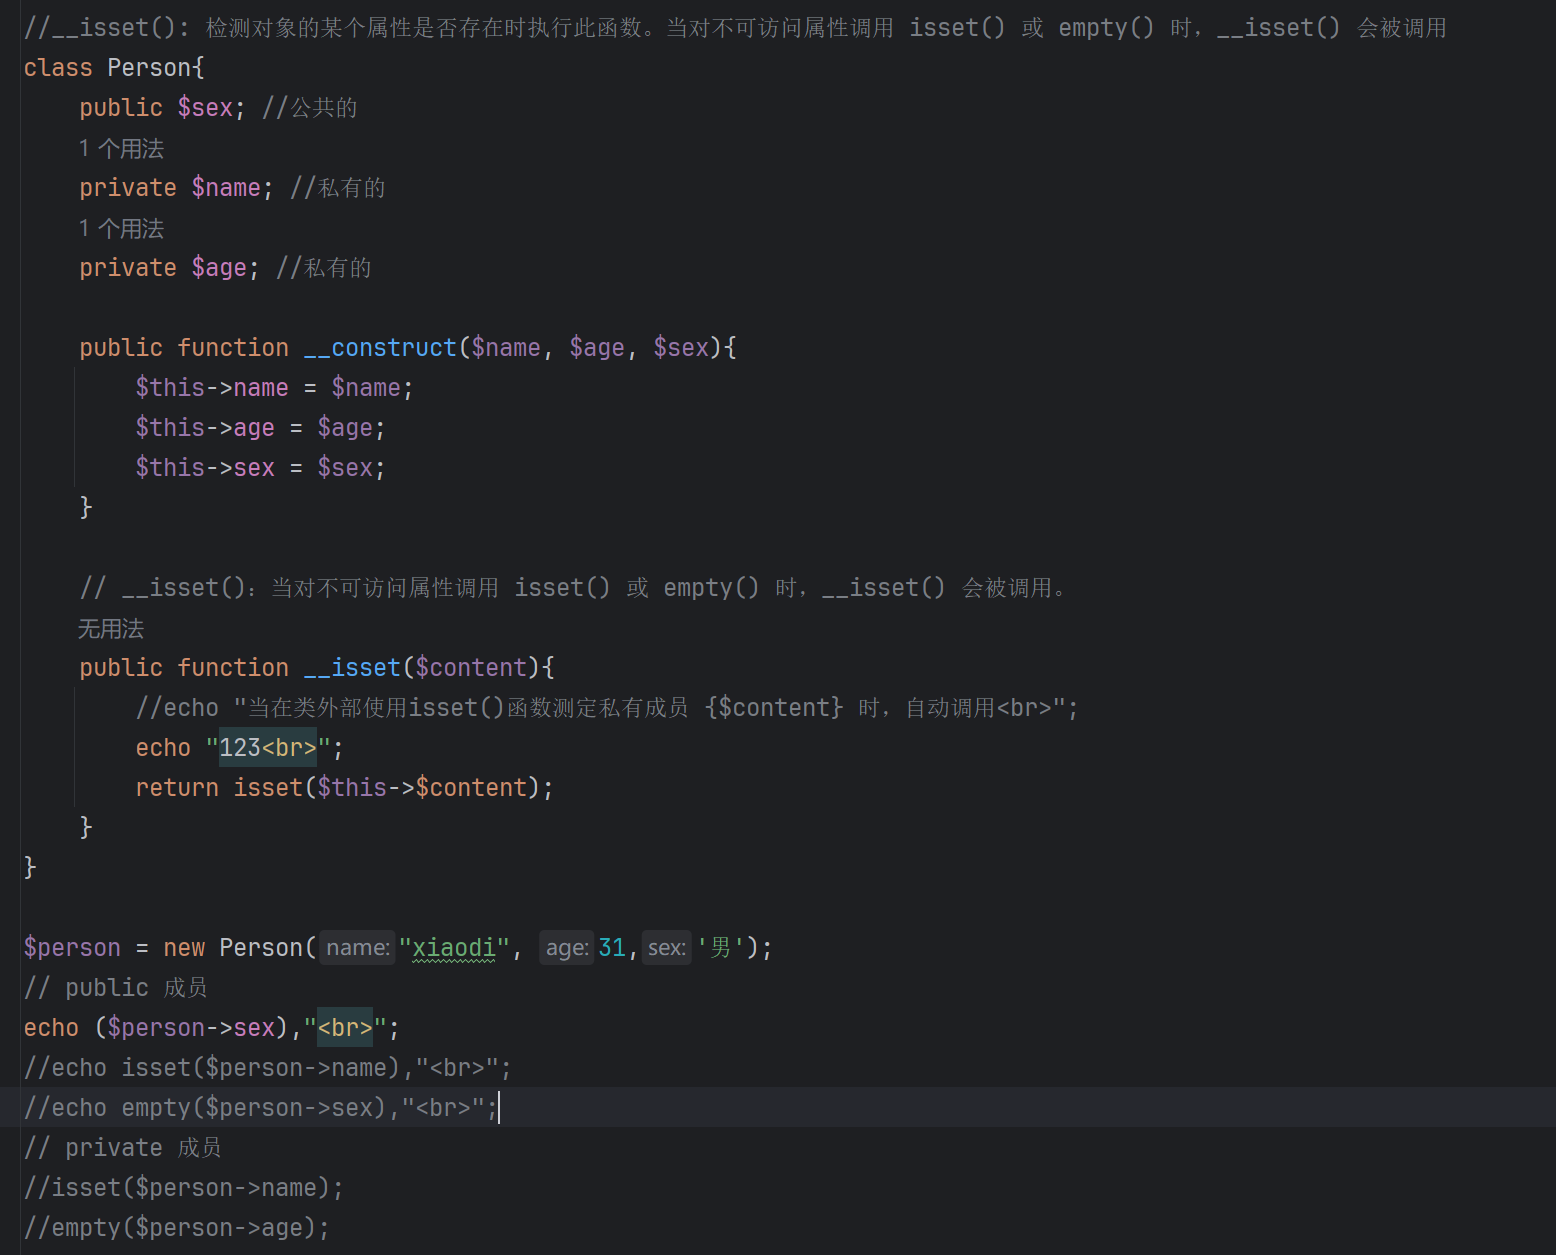Click the '// __isset(): 当对不可访问属性调用' comment inside class
The height and width of the screenshot is (1255, 1556).
pos(573,587)
